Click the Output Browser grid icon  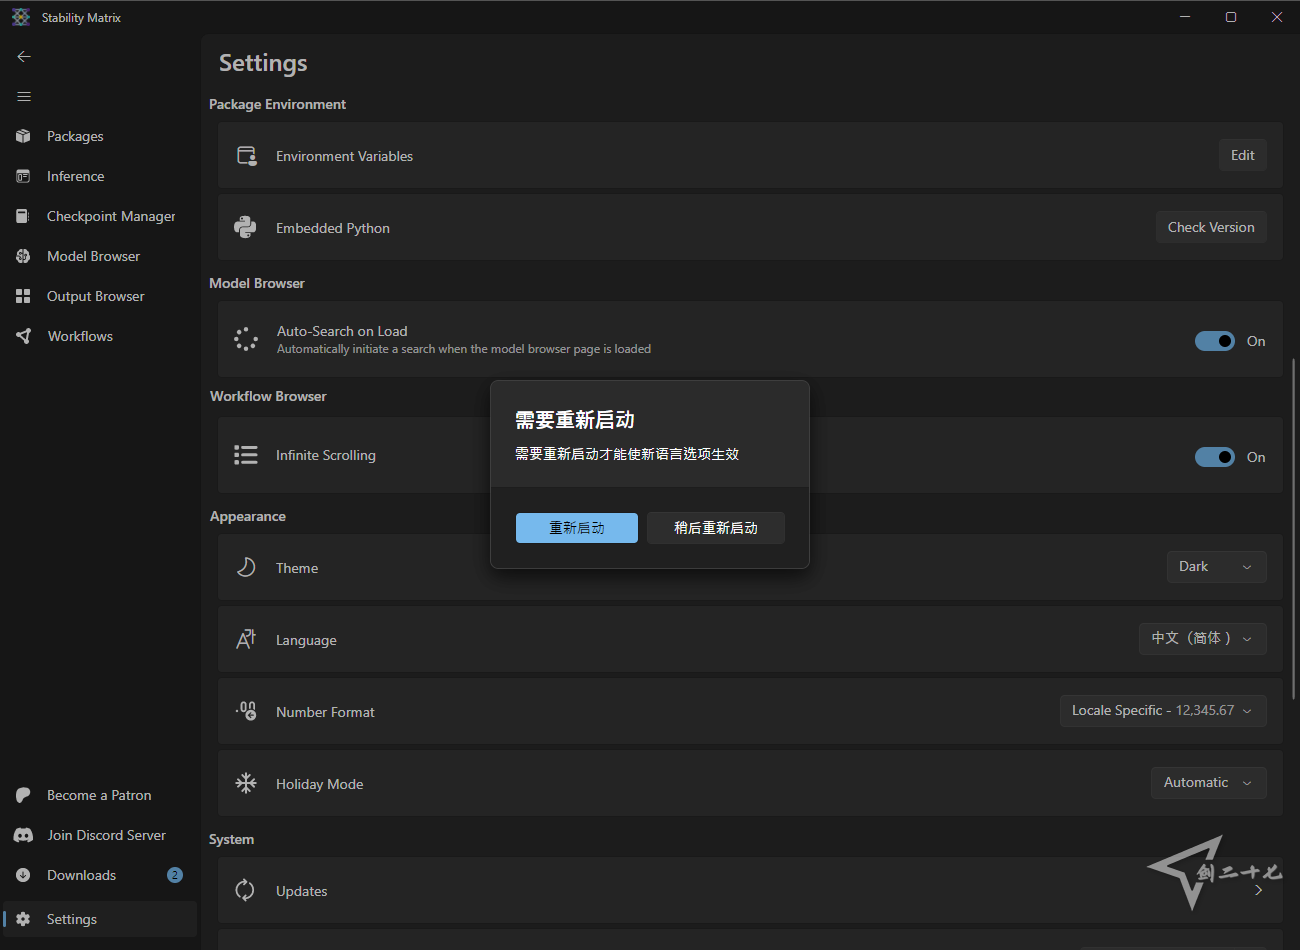point(23,296)
